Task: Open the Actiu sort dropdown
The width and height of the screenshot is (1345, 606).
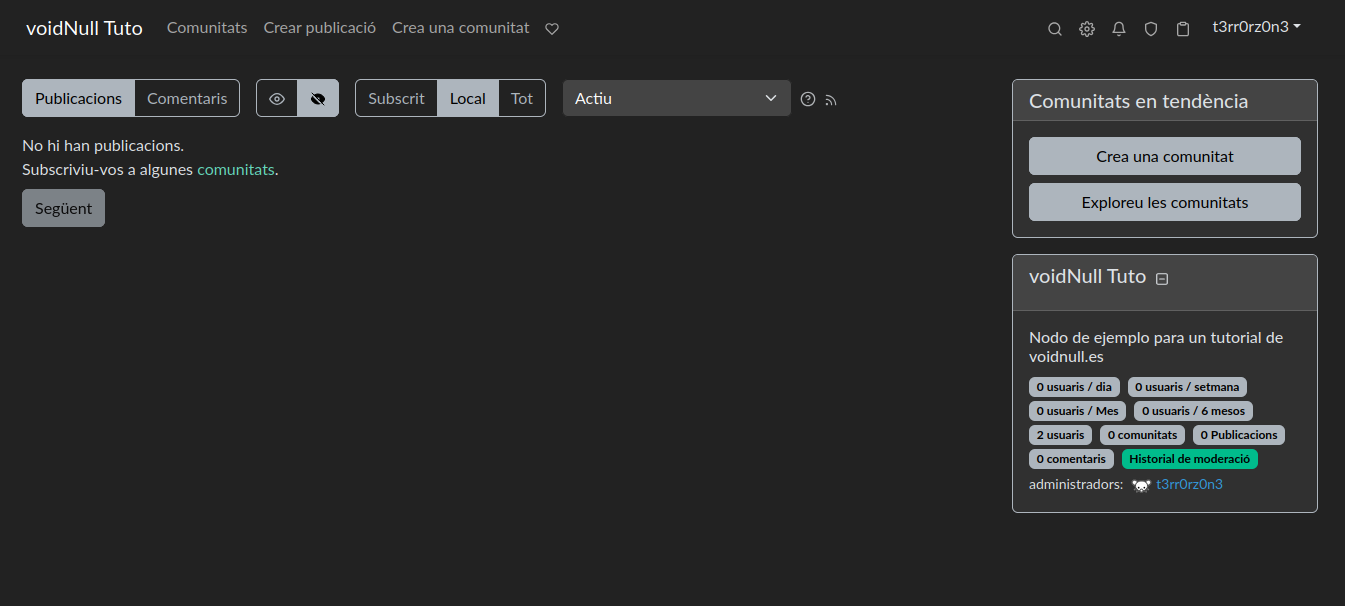Action: [676, 98]
